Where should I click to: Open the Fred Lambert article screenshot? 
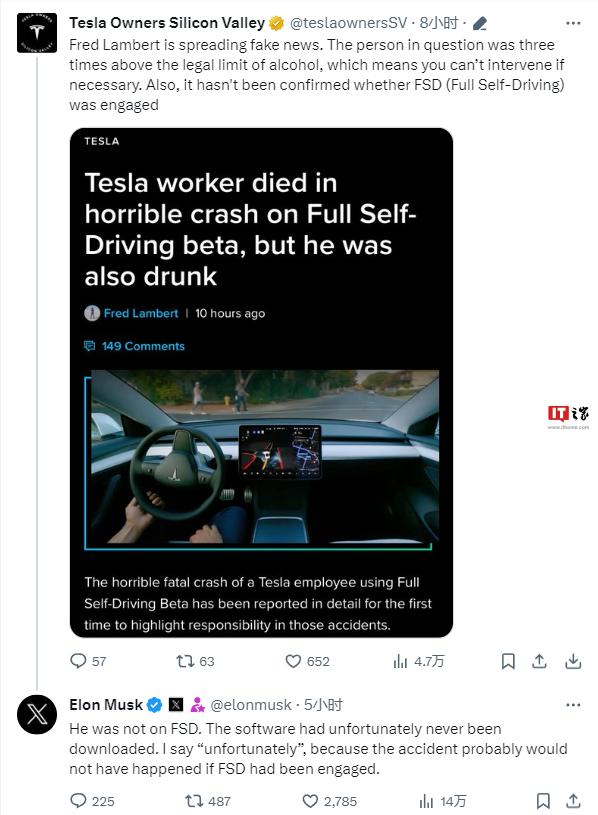click(261, 383)
